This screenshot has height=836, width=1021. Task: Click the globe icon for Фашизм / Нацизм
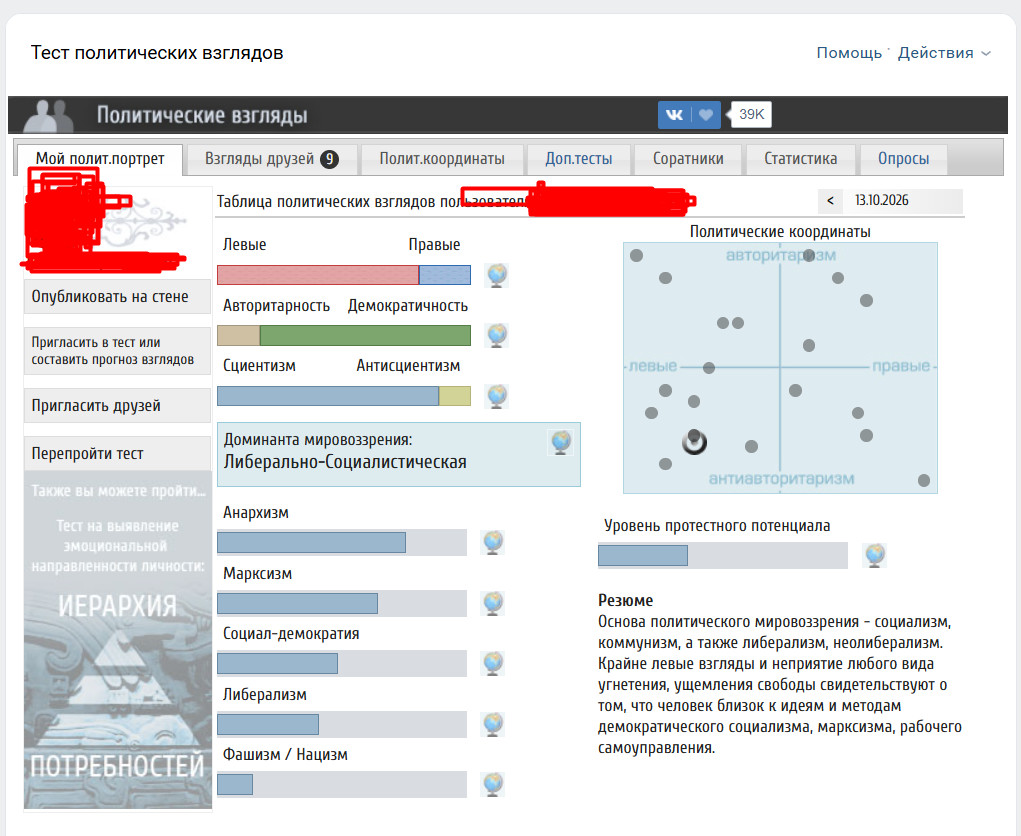(x=493, y=785)
